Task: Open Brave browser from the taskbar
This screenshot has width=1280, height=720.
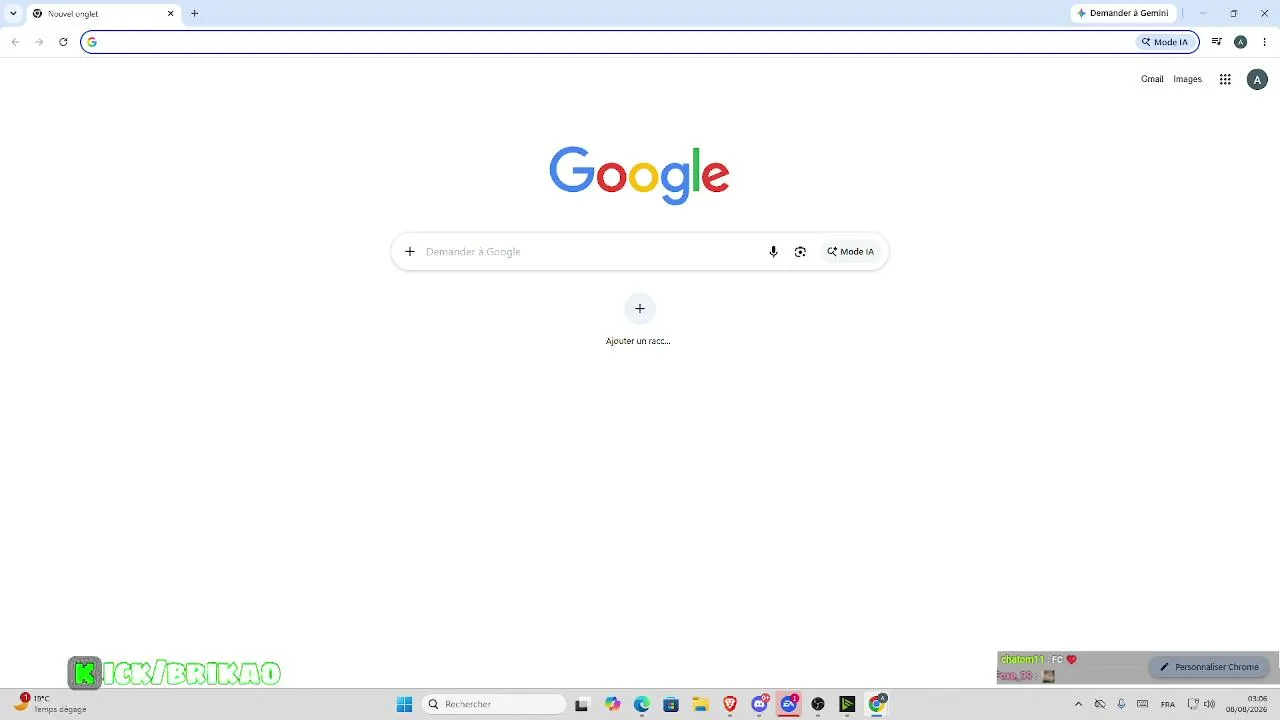Action: point(730,705)
